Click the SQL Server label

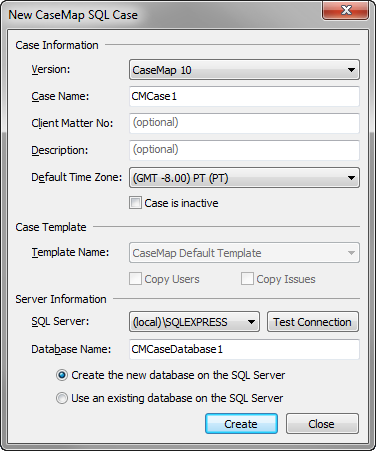pyautogui.click(x=60, y=321)
